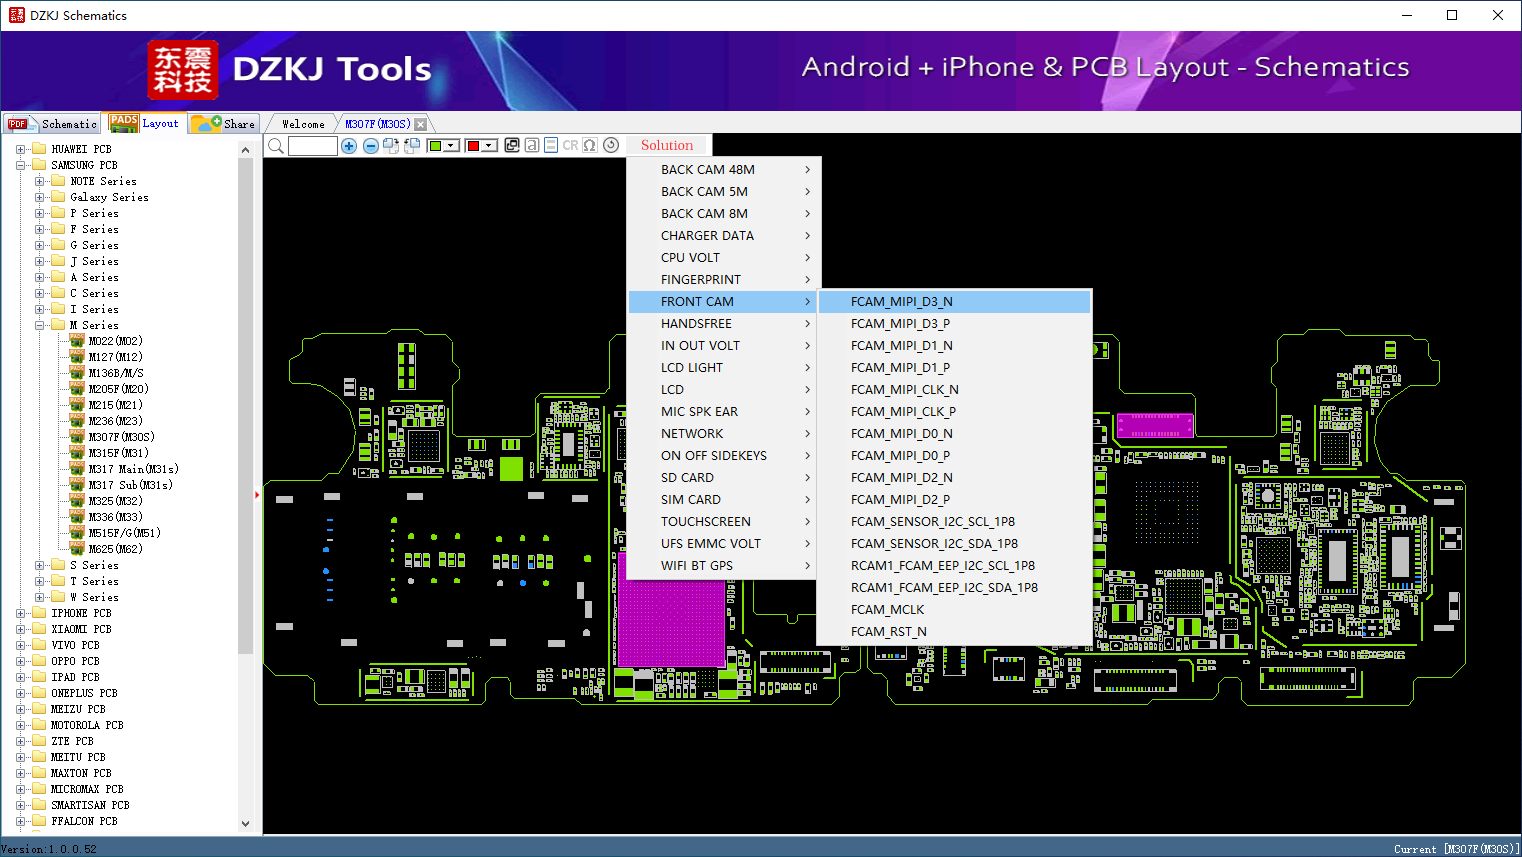Click the PADS icon beside M136B/M/S
The width and height of the screenshot is (1522, 857).
tap(77, 373)
